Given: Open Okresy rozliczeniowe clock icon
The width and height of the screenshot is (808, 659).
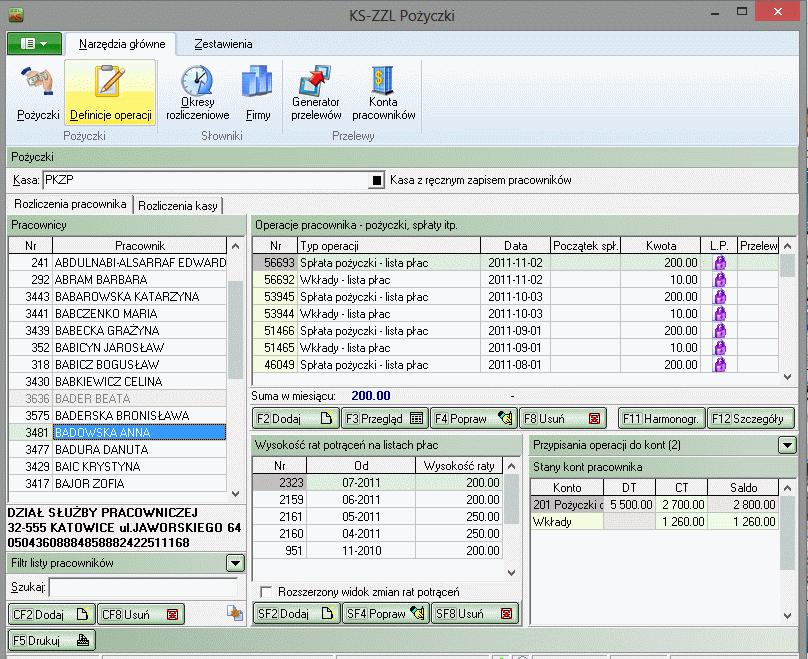Looking at the screenshot, I should point(197,93).
